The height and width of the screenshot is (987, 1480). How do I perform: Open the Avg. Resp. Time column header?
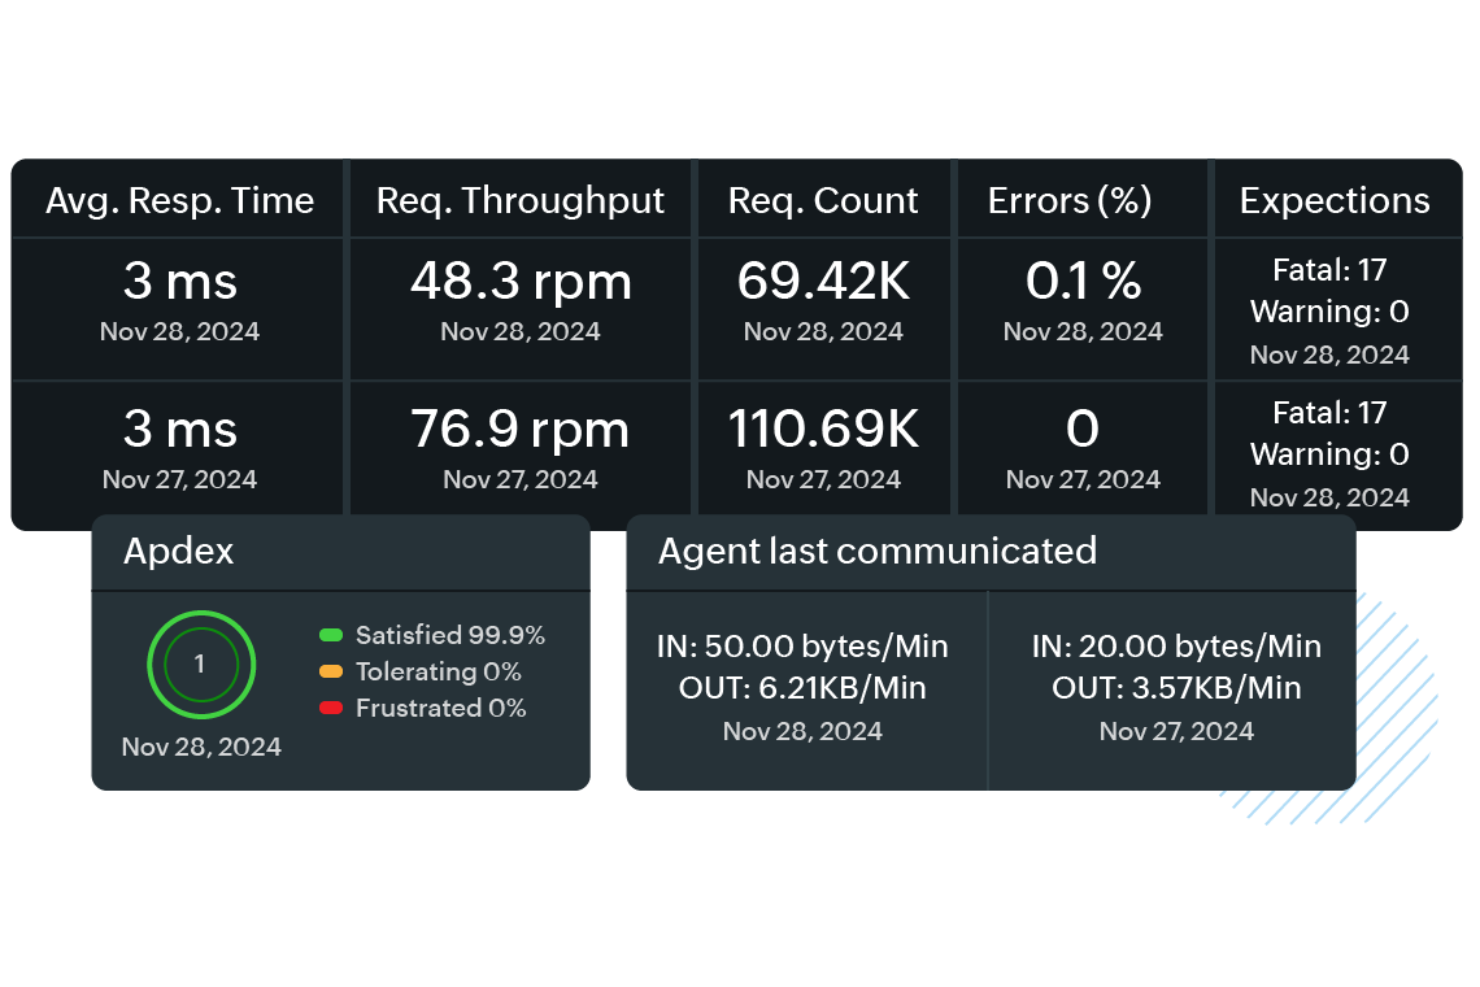(x=180, y=201)
